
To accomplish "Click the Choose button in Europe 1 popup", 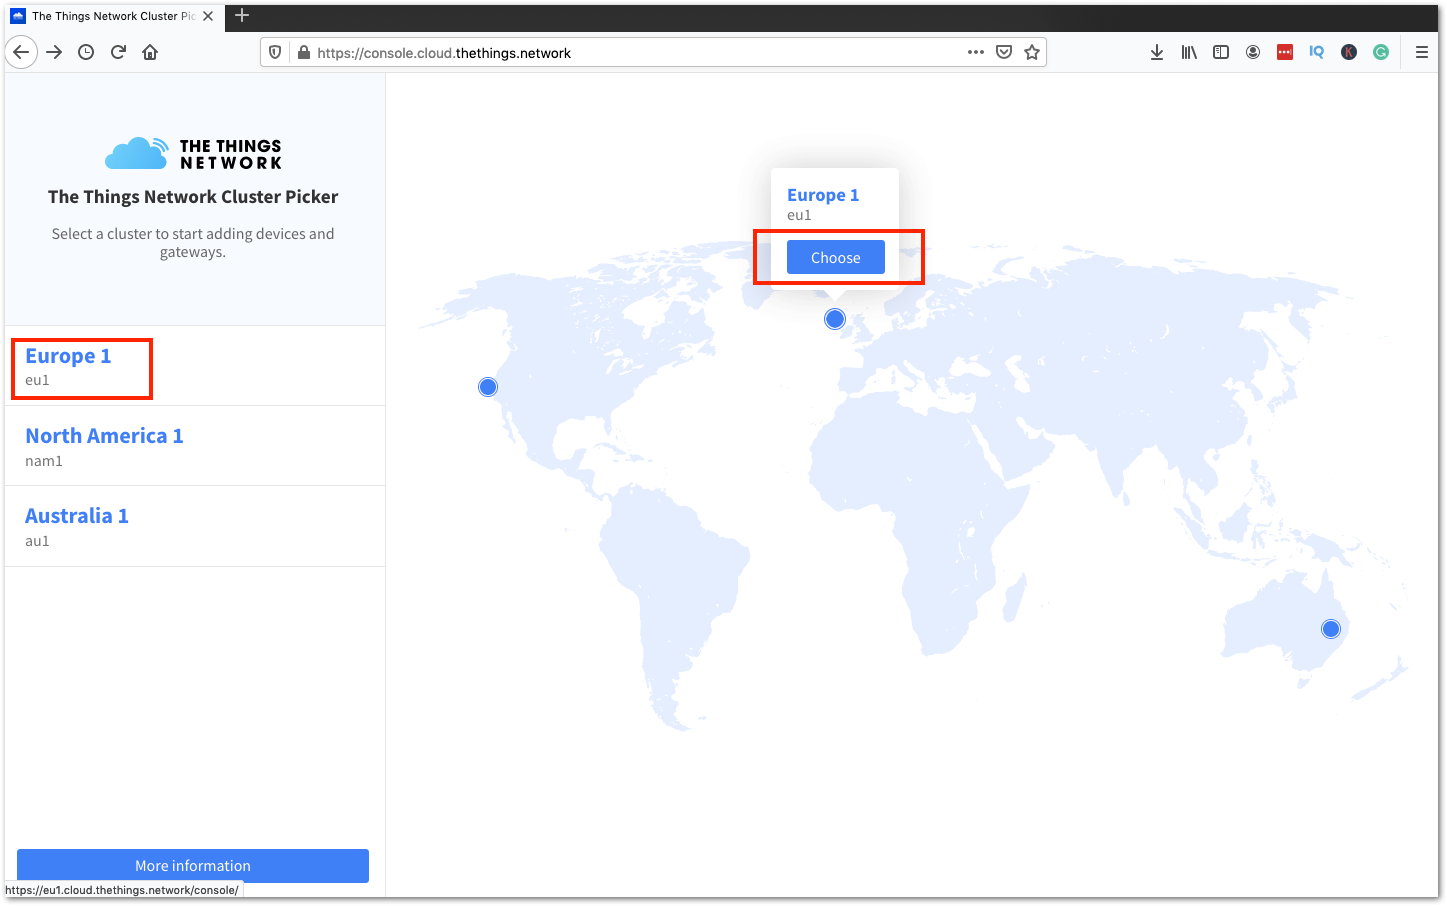I will pos(836,257).
